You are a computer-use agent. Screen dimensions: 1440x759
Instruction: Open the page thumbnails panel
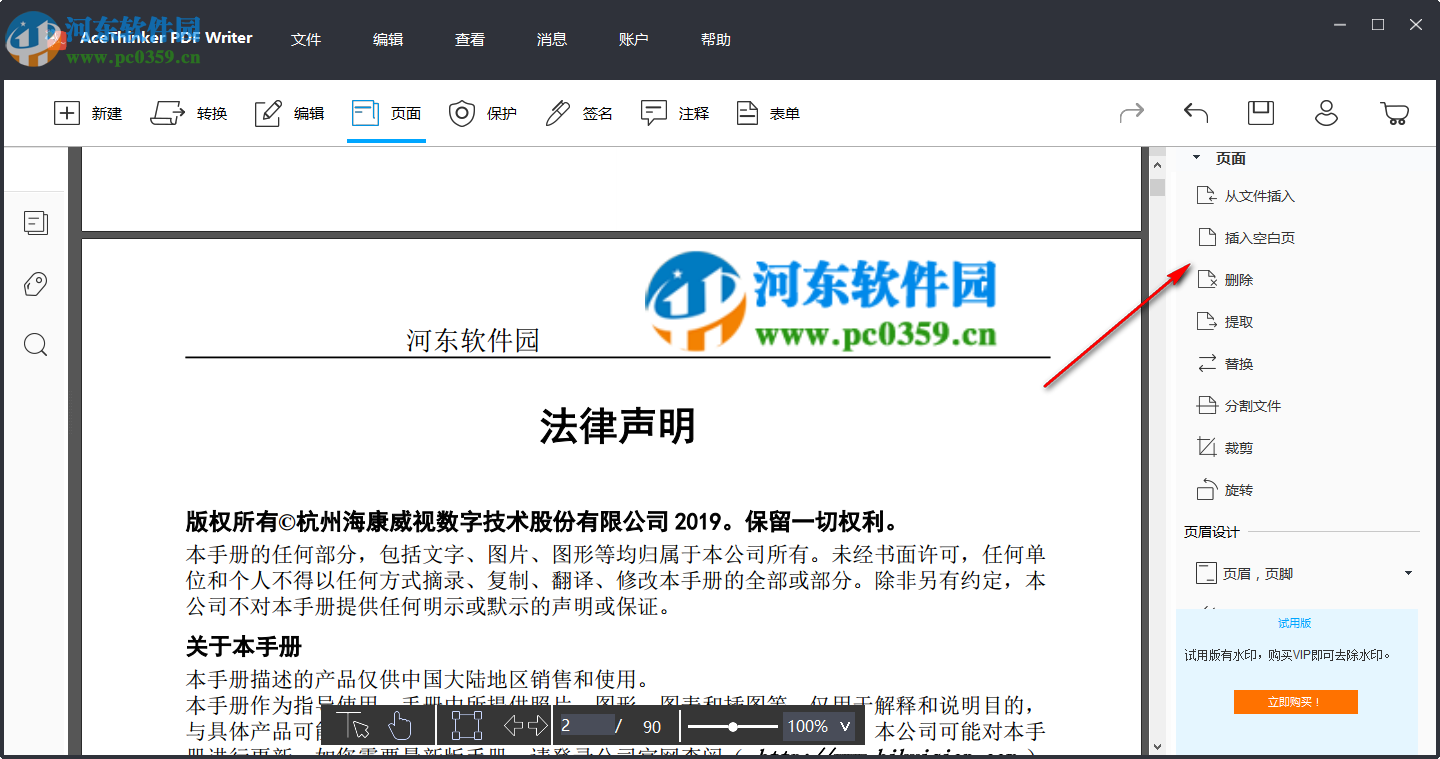(36, 223)
